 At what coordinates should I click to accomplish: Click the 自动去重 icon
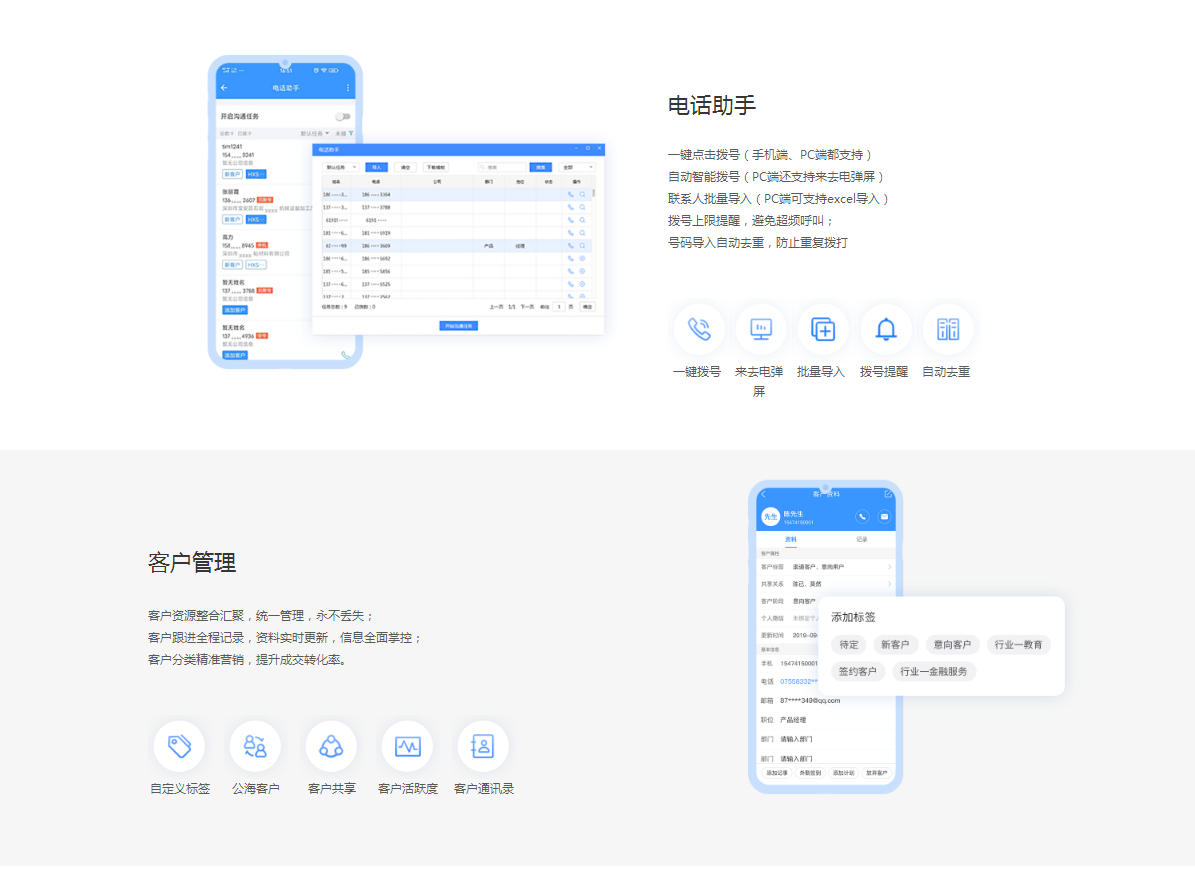coord(947,329)
